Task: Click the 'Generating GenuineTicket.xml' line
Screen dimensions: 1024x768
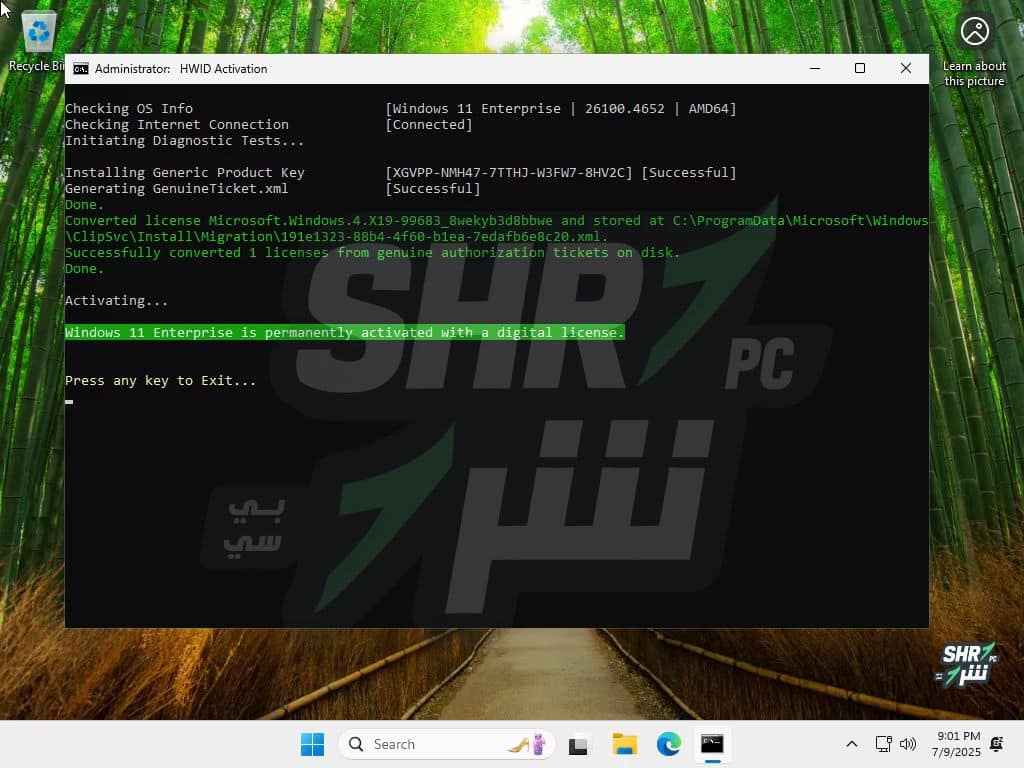Action: 176,188
